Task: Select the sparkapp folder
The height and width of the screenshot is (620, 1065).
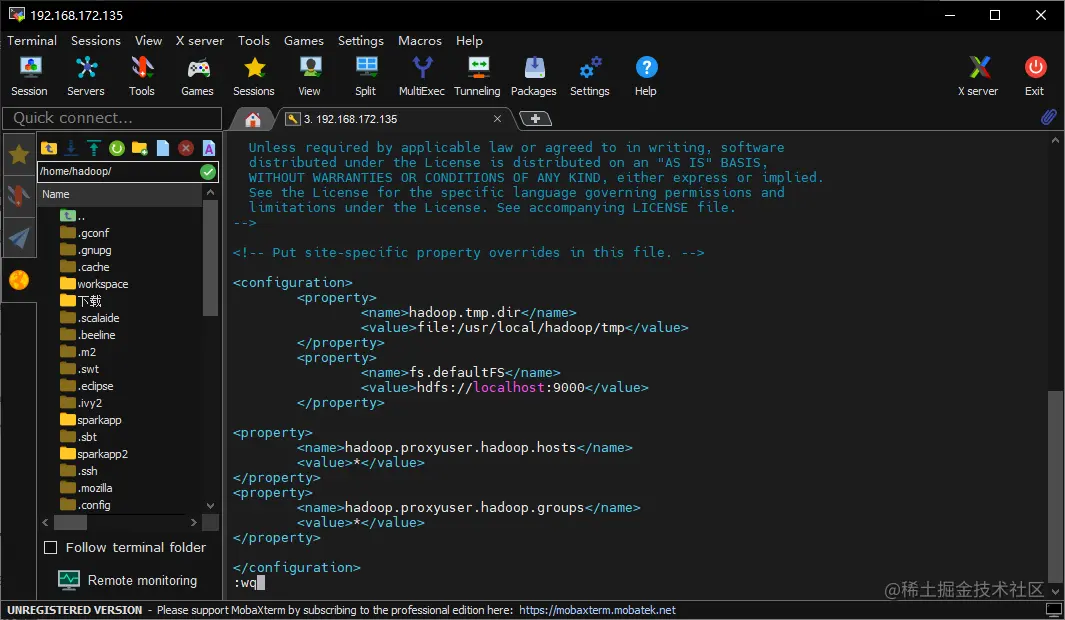Action: click(x=91, y=420)
